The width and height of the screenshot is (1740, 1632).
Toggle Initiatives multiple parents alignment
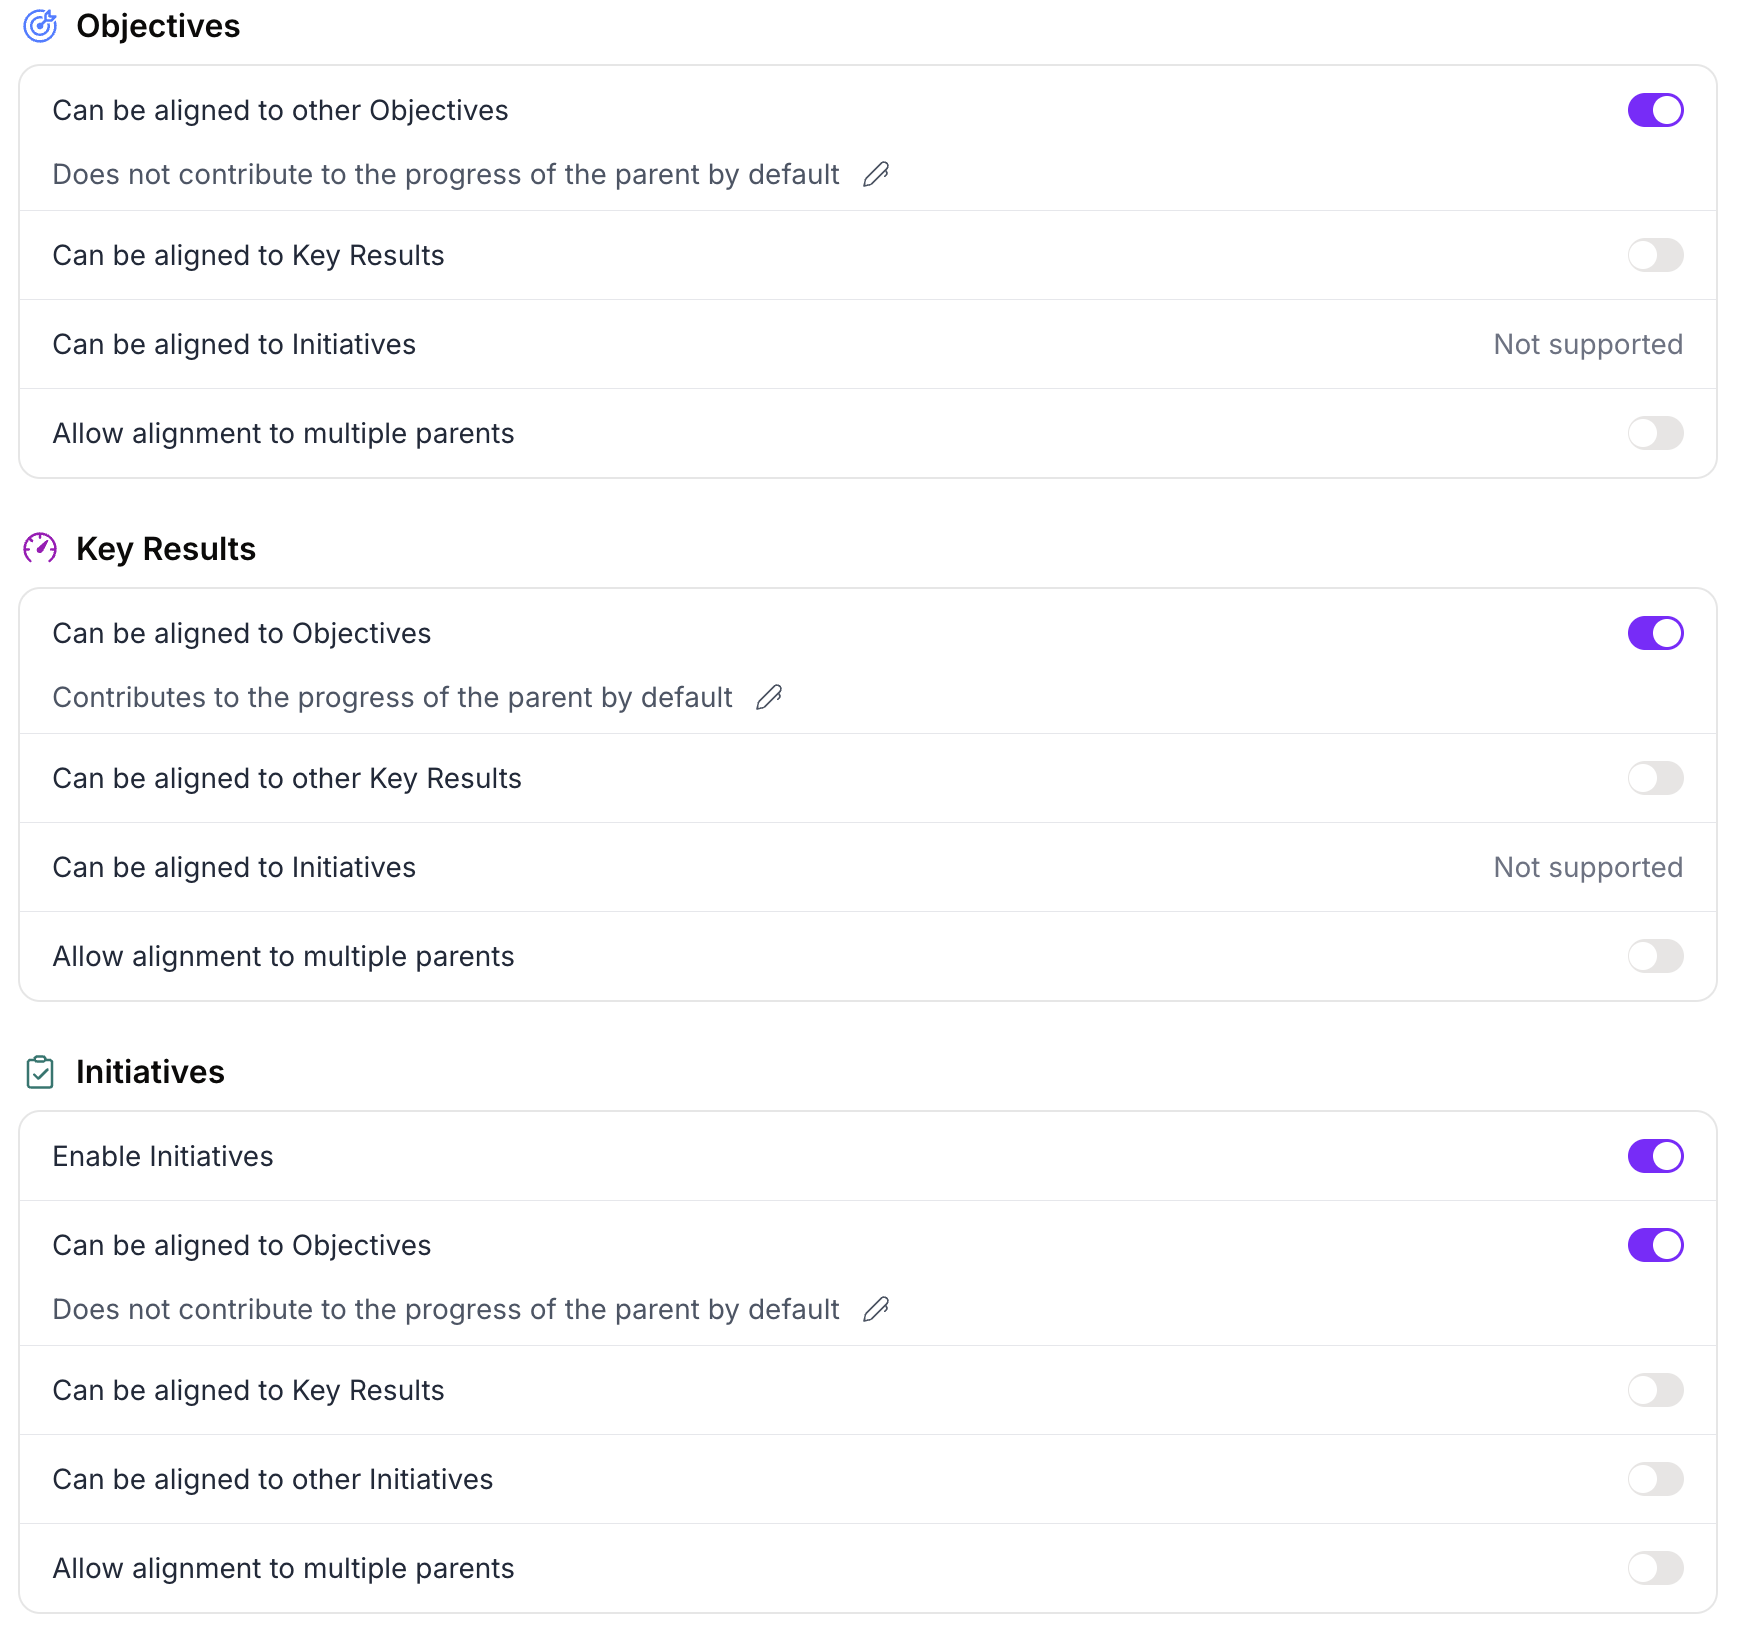[x=1655, y=1568]
